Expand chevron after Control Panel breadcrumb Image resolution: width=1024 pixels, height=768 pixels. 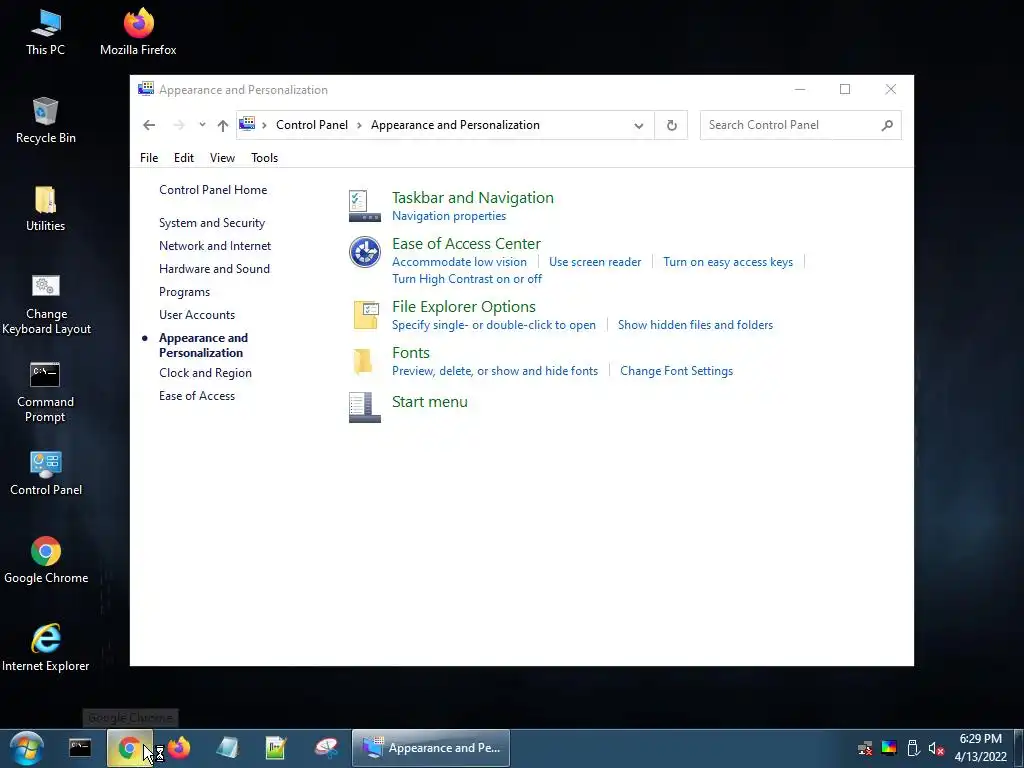coord(359,125)
